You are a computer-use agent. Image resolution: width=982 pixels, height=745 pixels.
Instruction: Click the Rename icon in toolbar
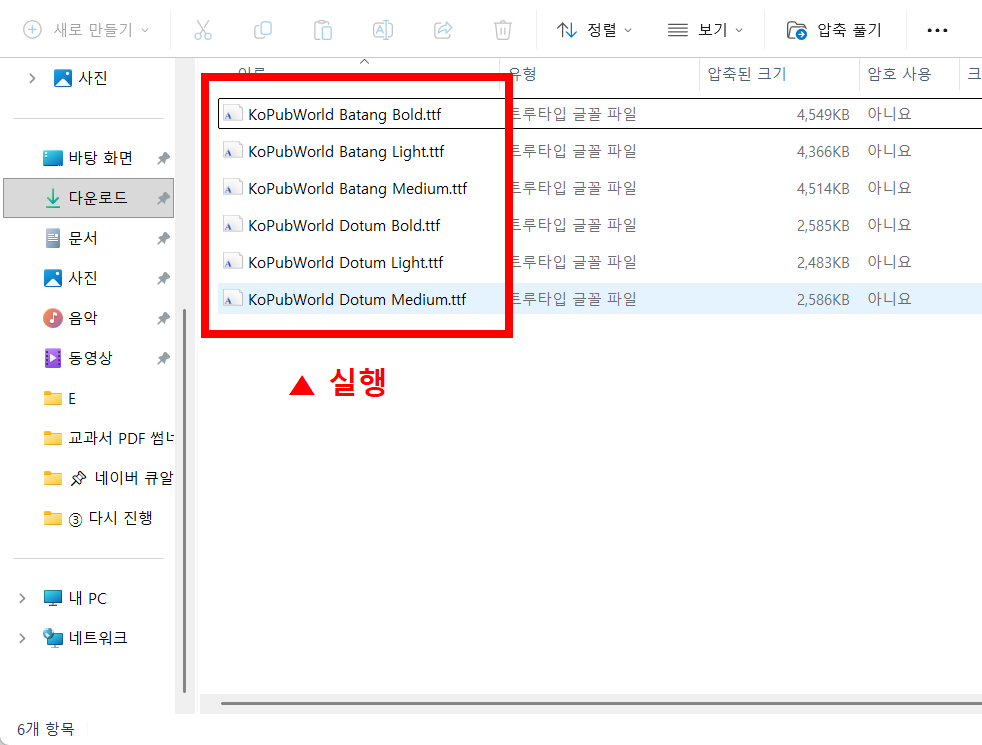[383, 30]
